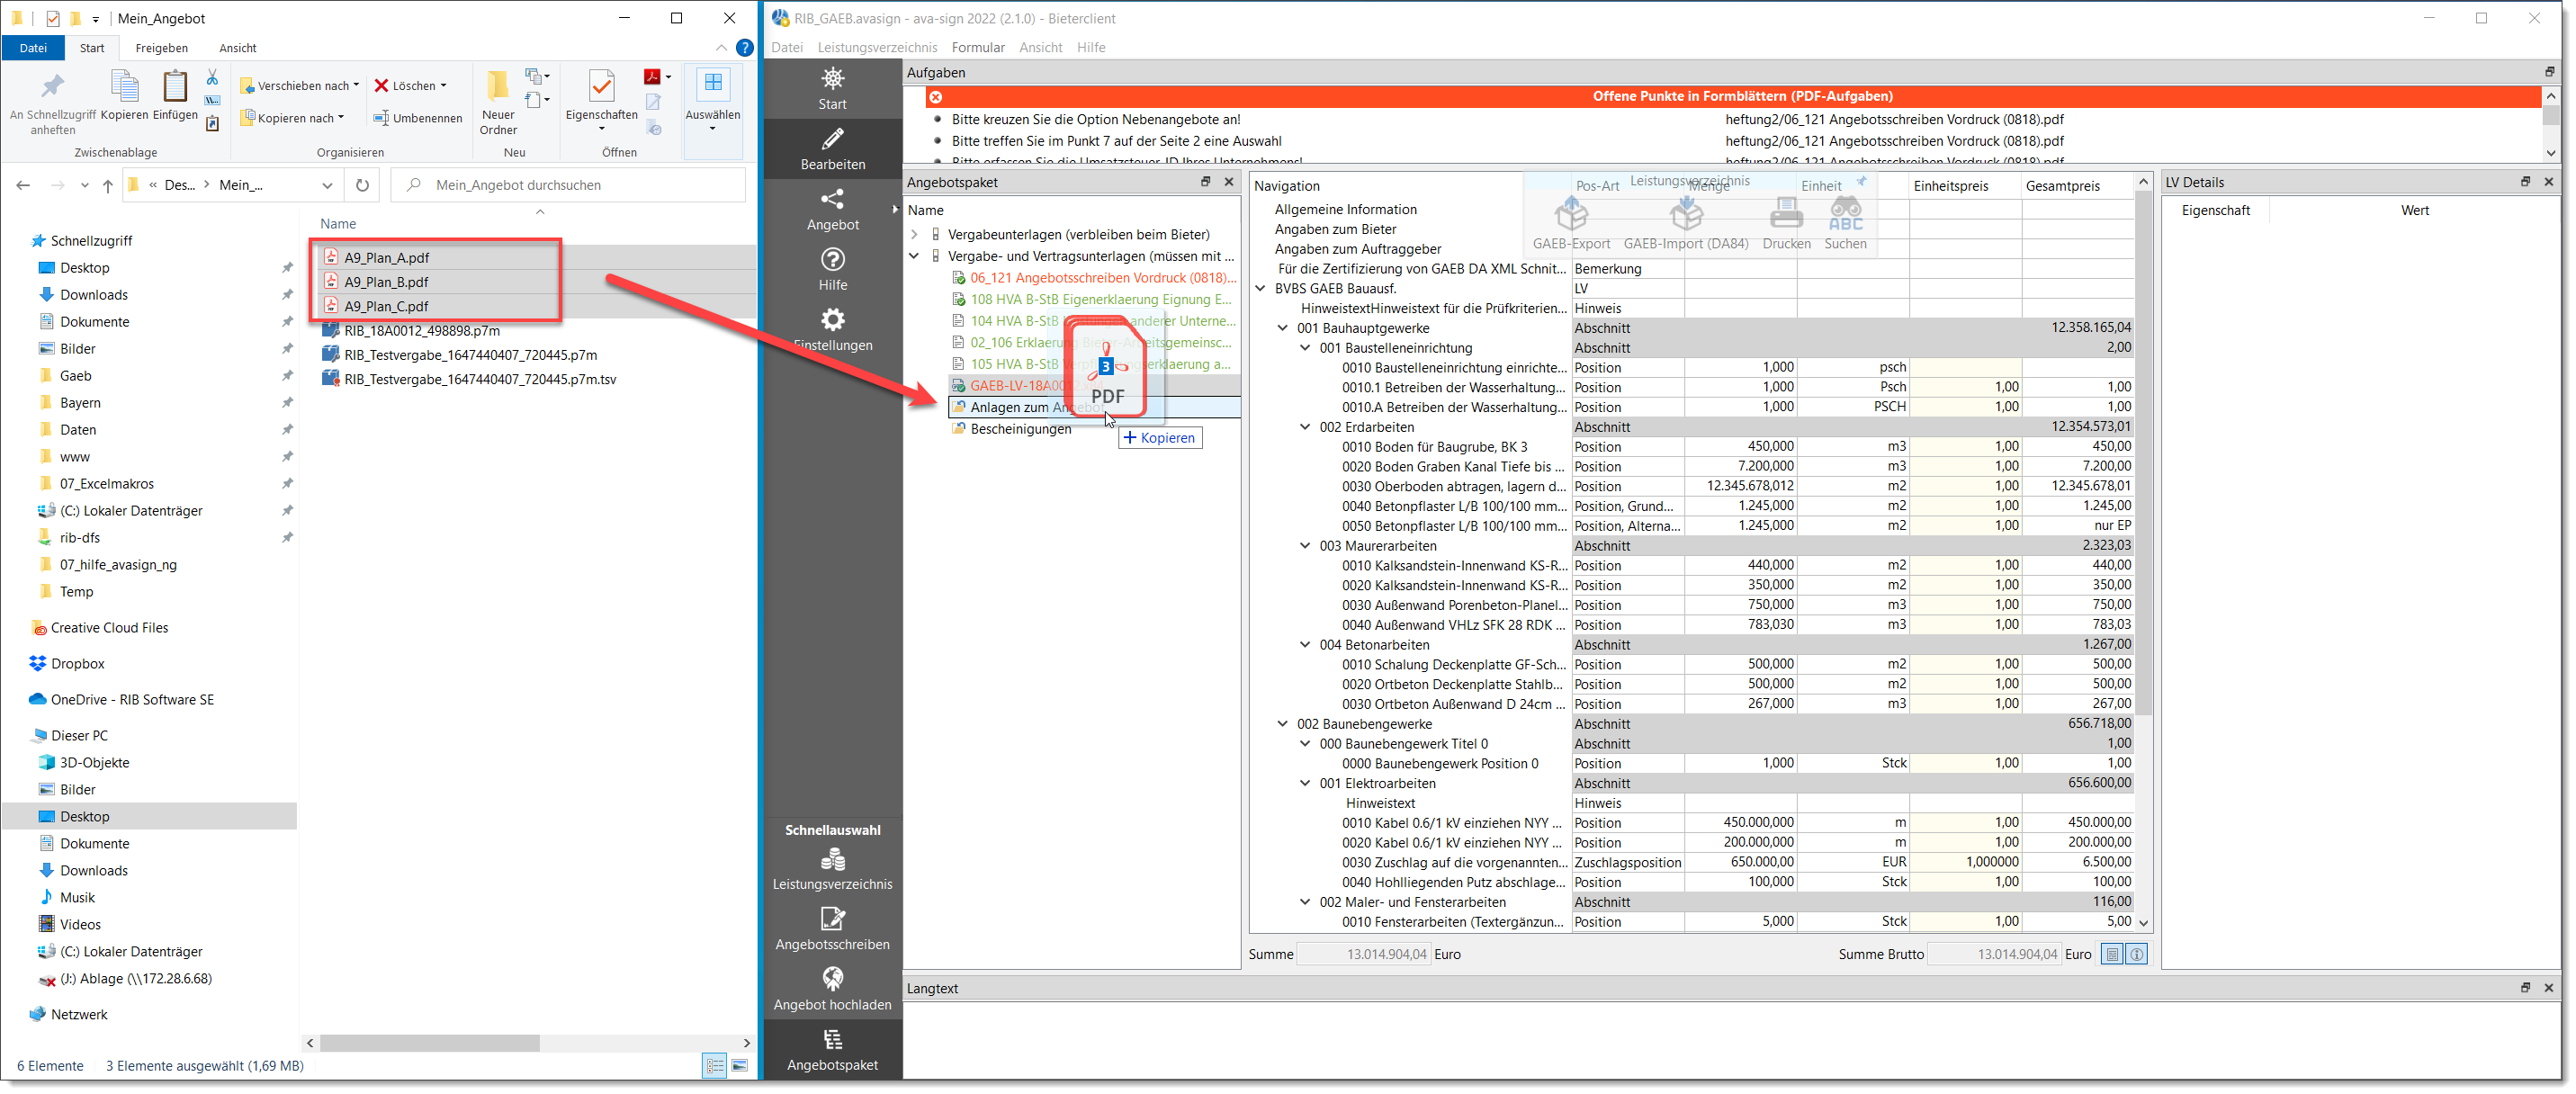Collapse Vergabe- und Vertragsunterlagen node

[914, 256]
